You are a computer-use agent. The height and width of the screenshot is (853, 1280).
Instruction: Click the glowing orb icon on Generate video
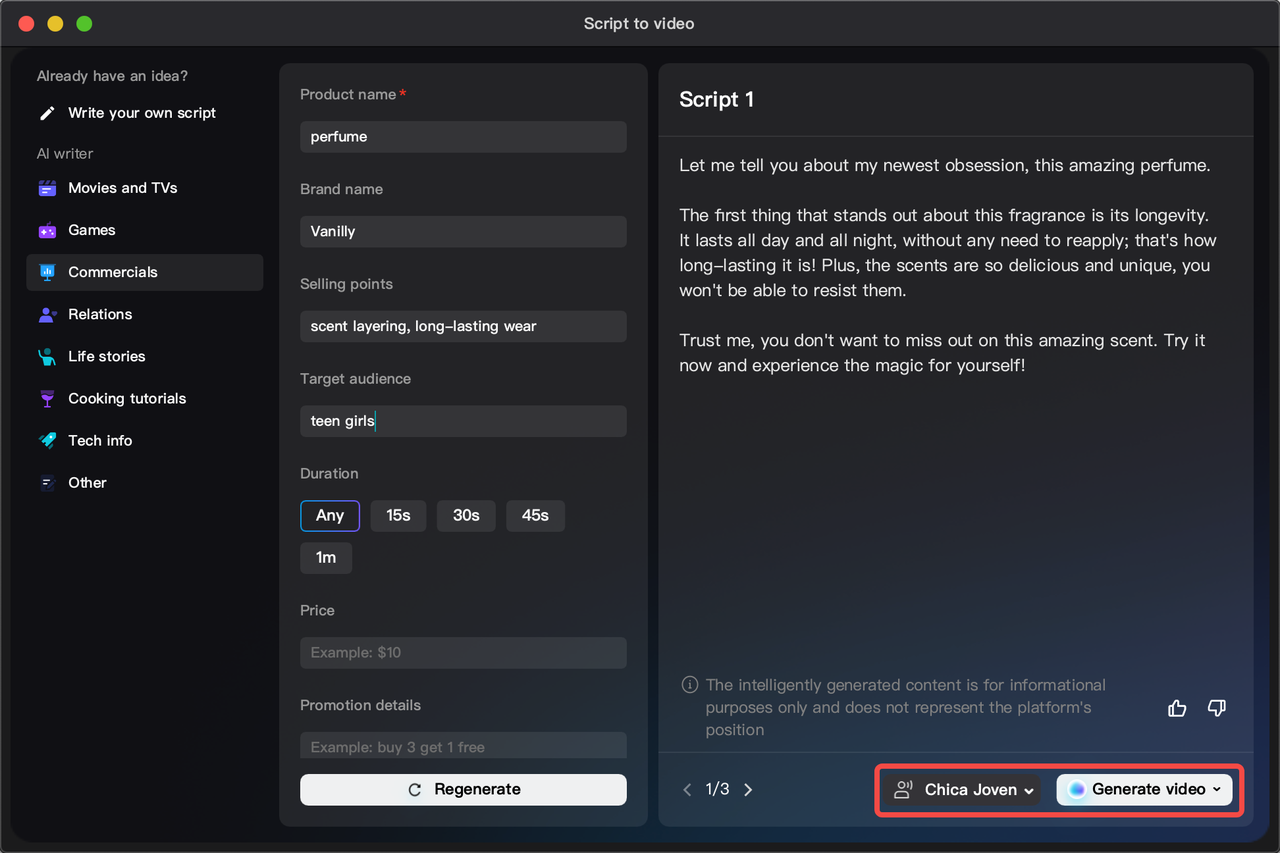(1077, 789)
